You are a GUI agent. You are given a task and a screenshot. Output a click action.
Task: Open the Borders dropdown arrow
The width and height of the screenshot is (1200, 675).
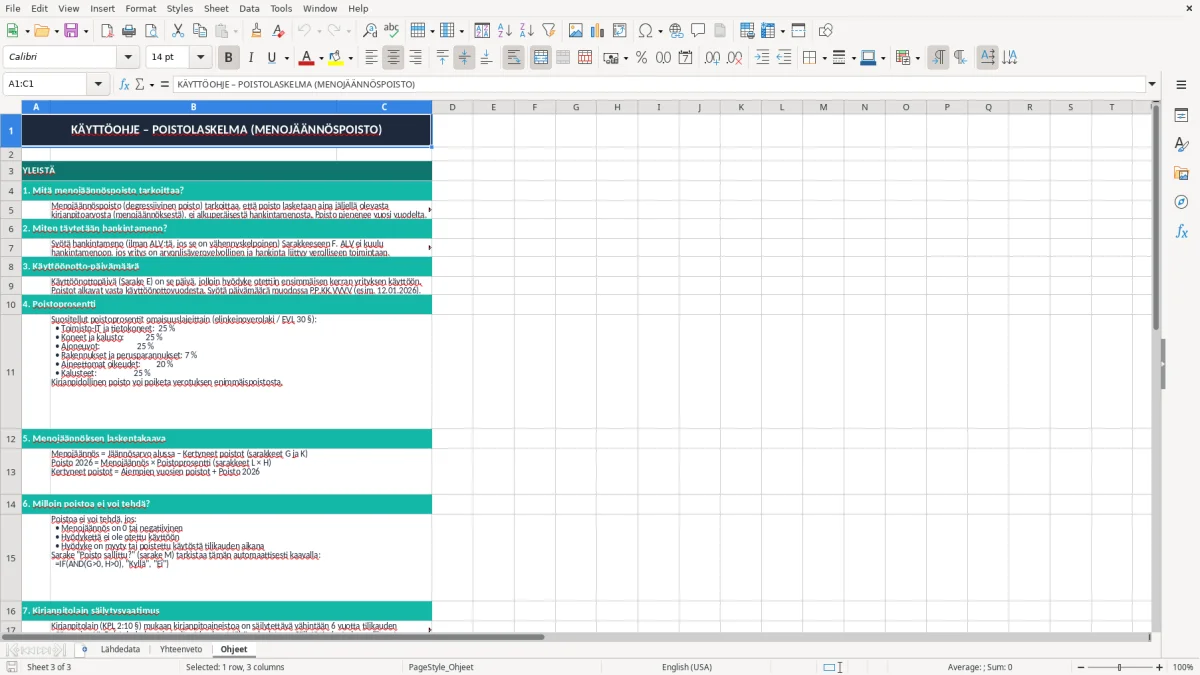pyautogui.click(x=824, y=58)
